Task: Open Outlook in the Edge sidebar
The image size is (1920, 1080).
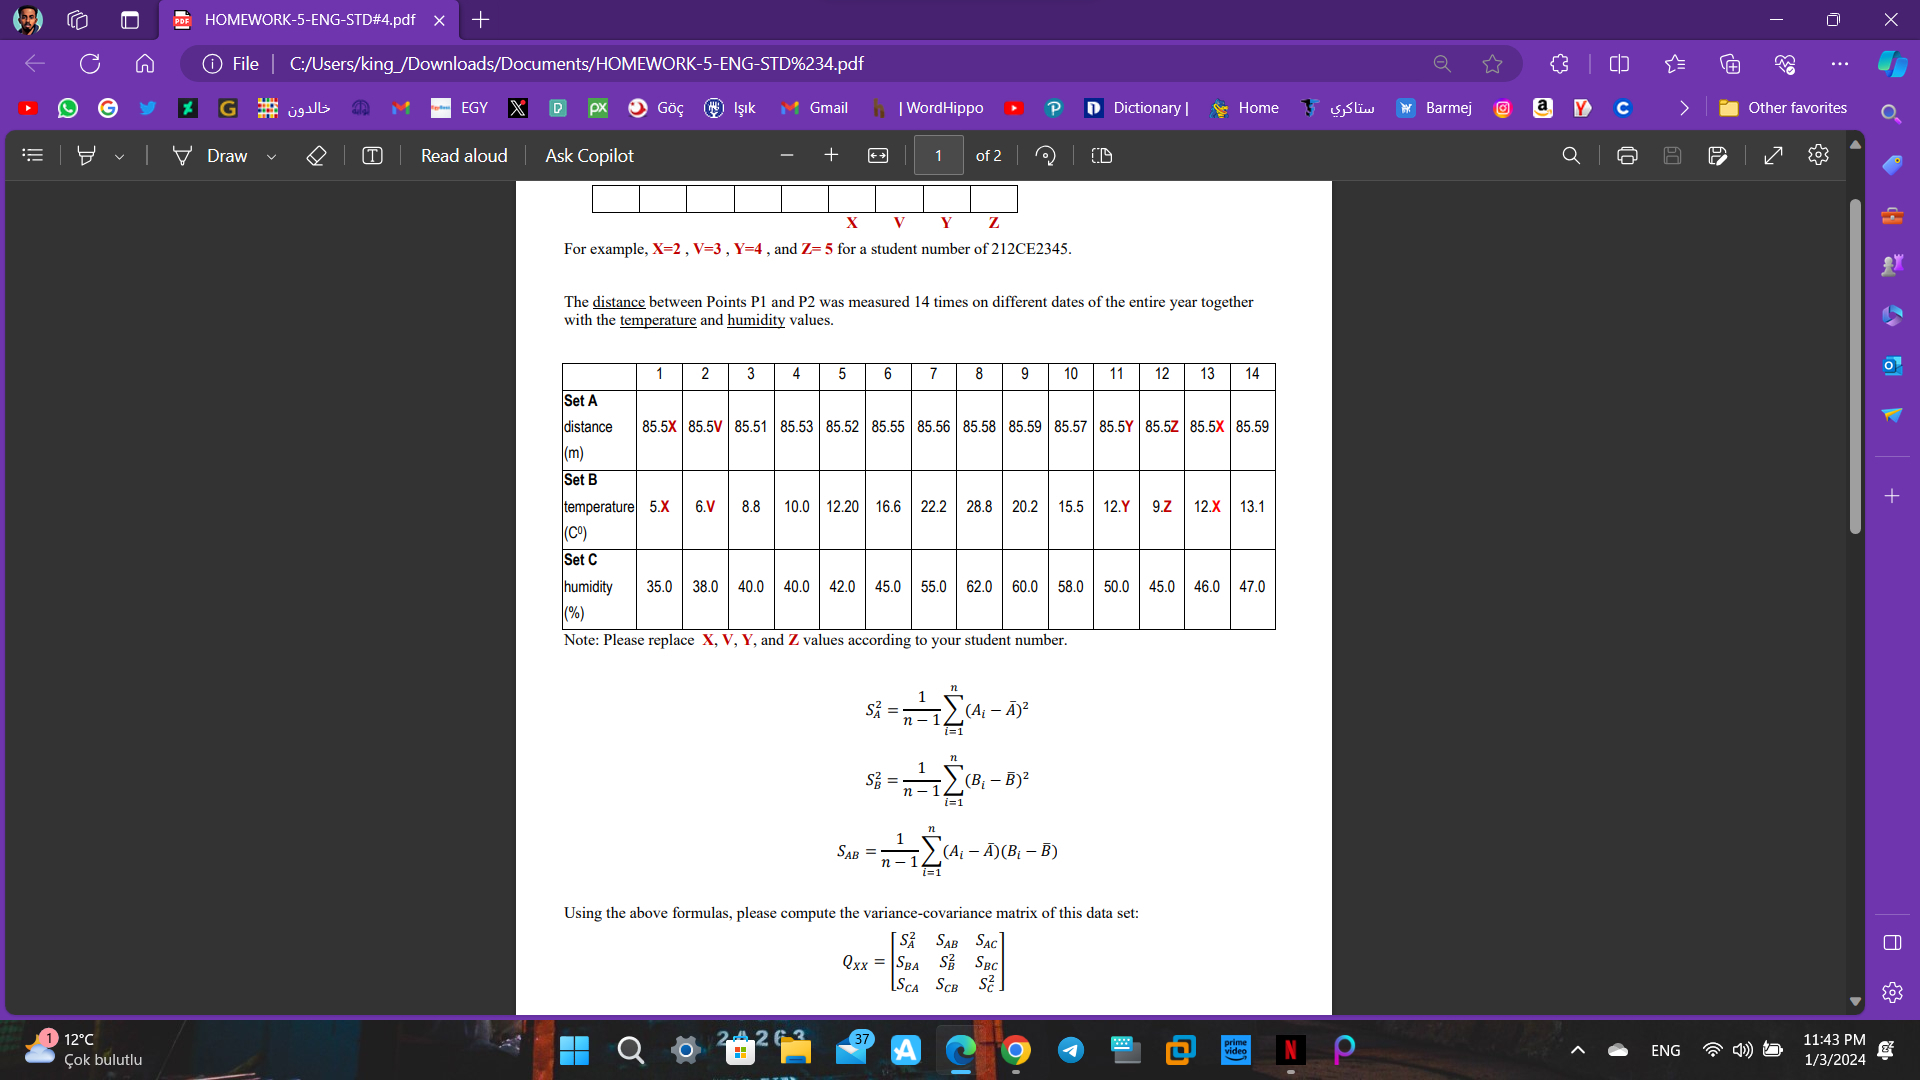Action: (x=1892, y=365)
